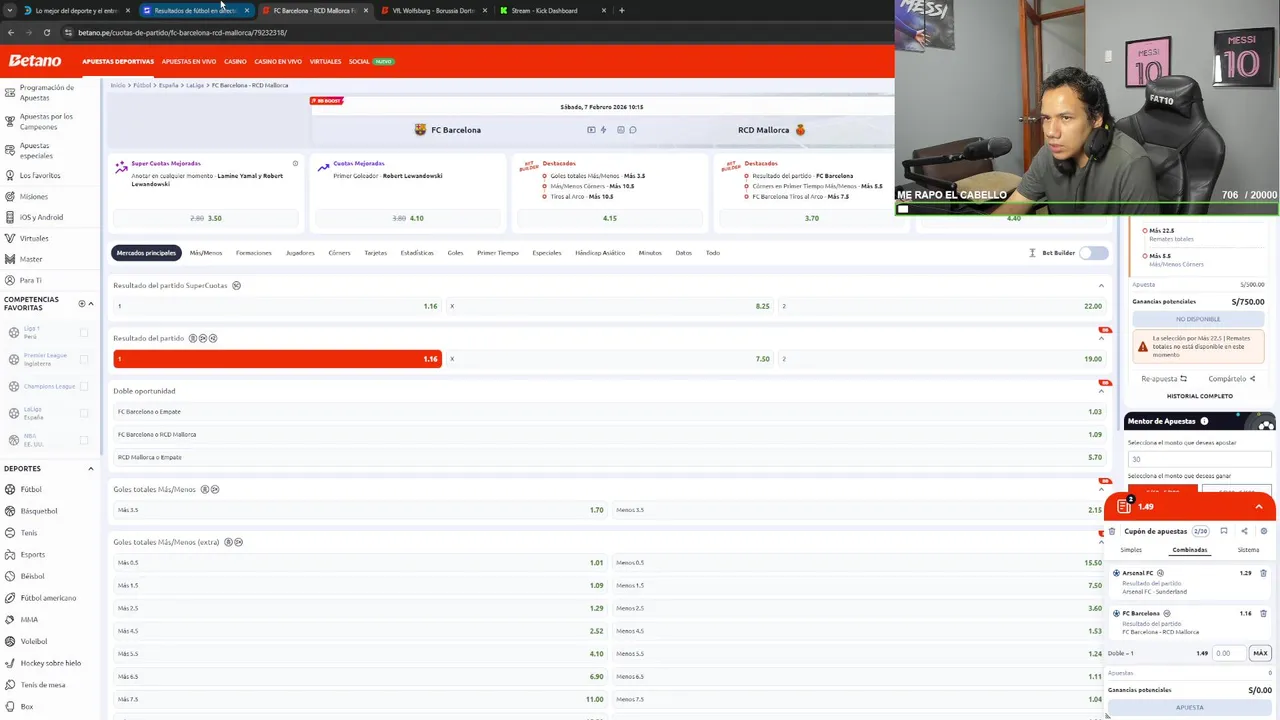Open bet slip settings gear icon

(x=1264, y=531)
